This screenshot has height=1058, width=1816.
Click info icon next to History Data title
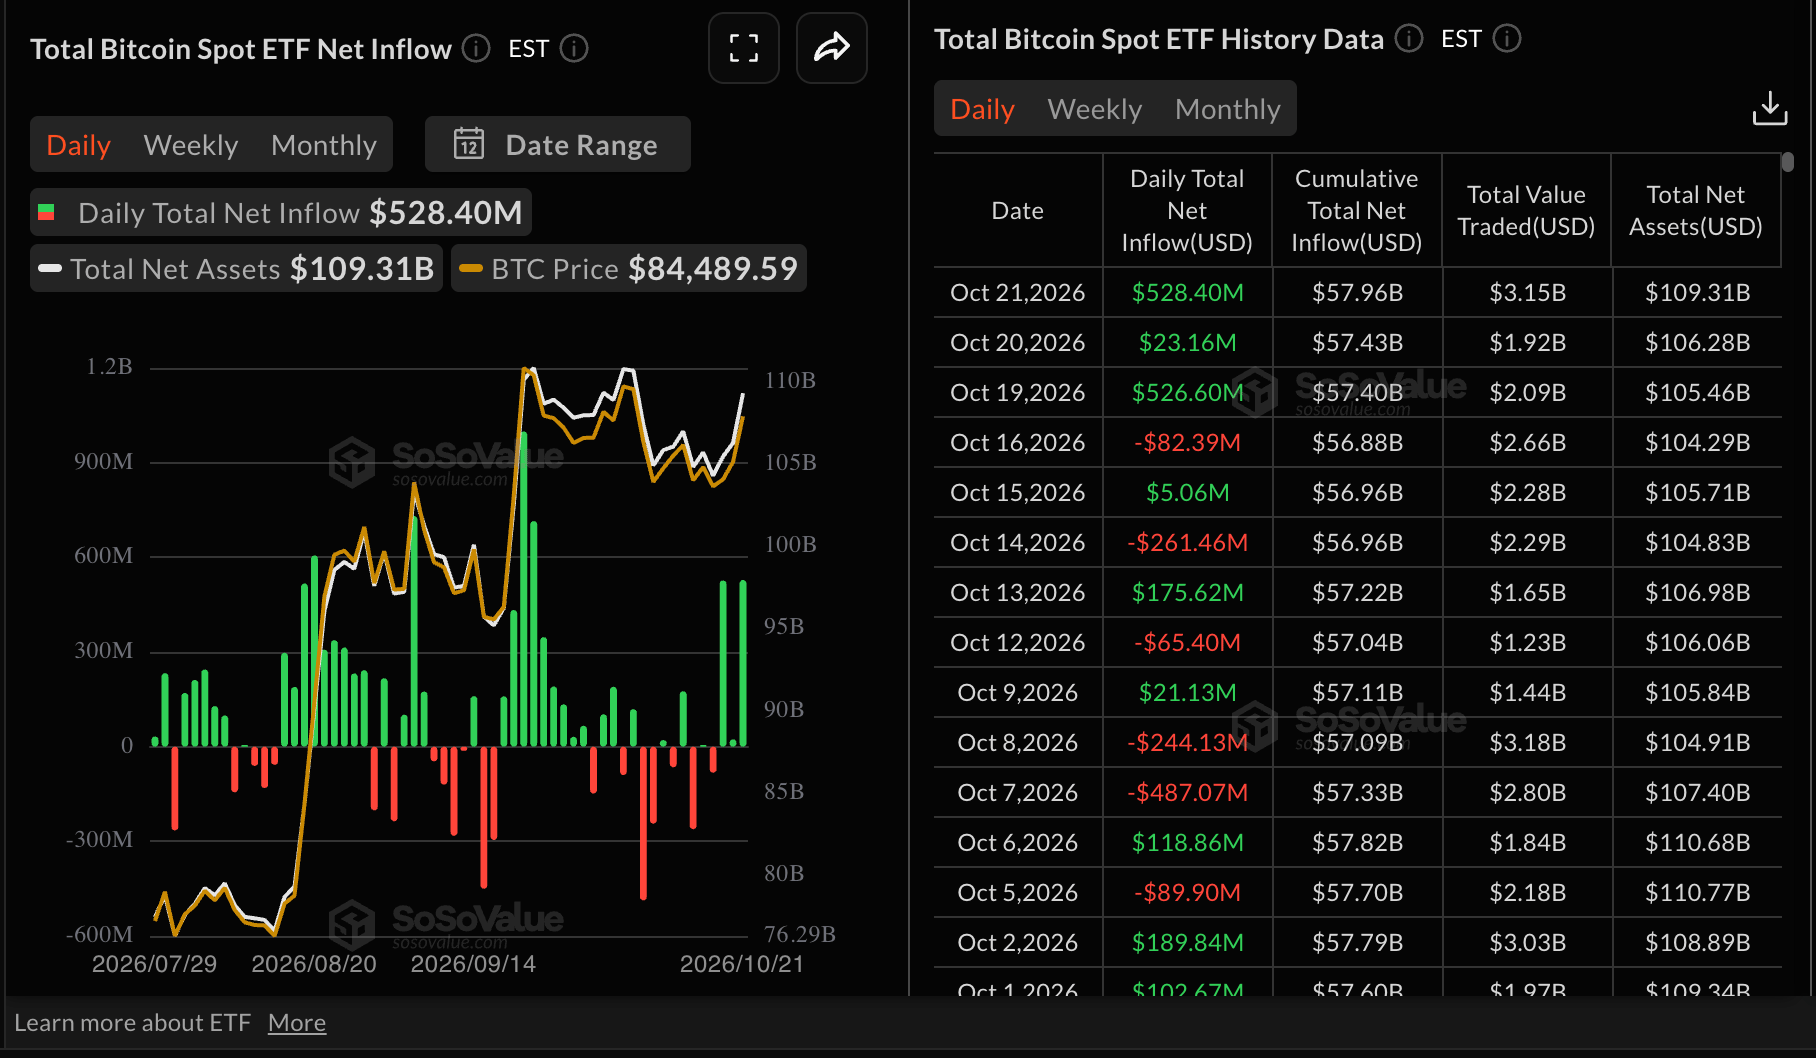(x=1408, y=38)
